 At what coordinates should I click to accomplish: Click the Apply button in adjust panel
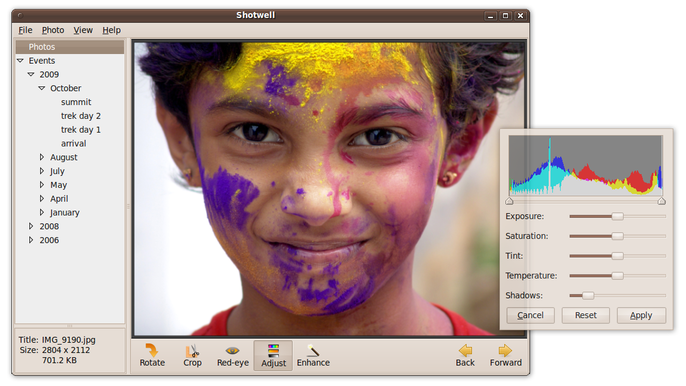pyautogui.click(x=641, y=315)
